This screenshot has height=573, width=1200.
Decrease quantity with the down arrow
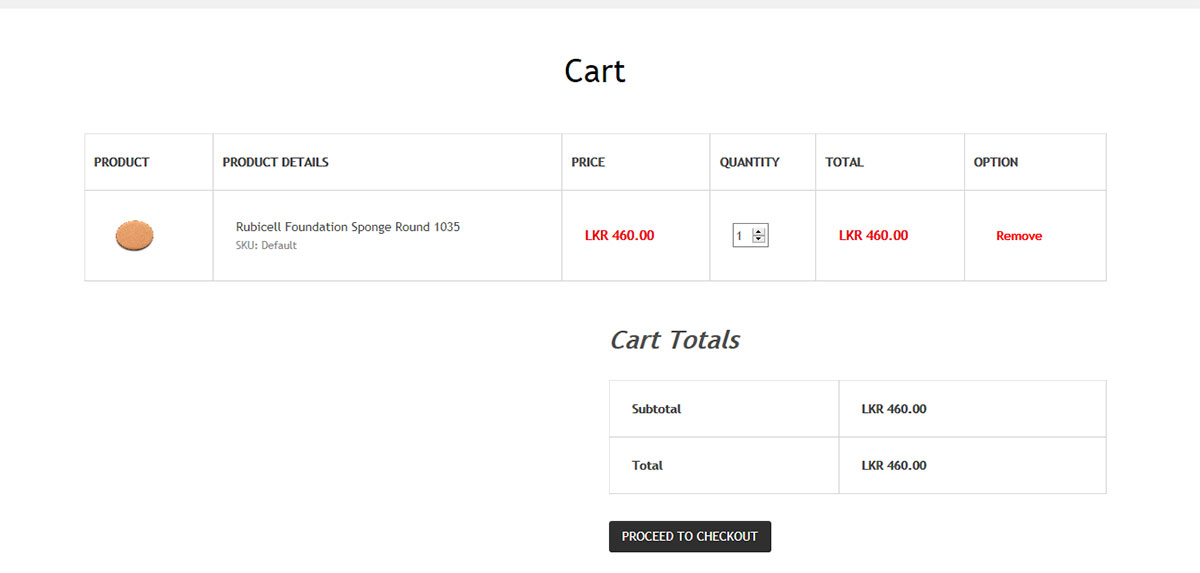[759, 240]
